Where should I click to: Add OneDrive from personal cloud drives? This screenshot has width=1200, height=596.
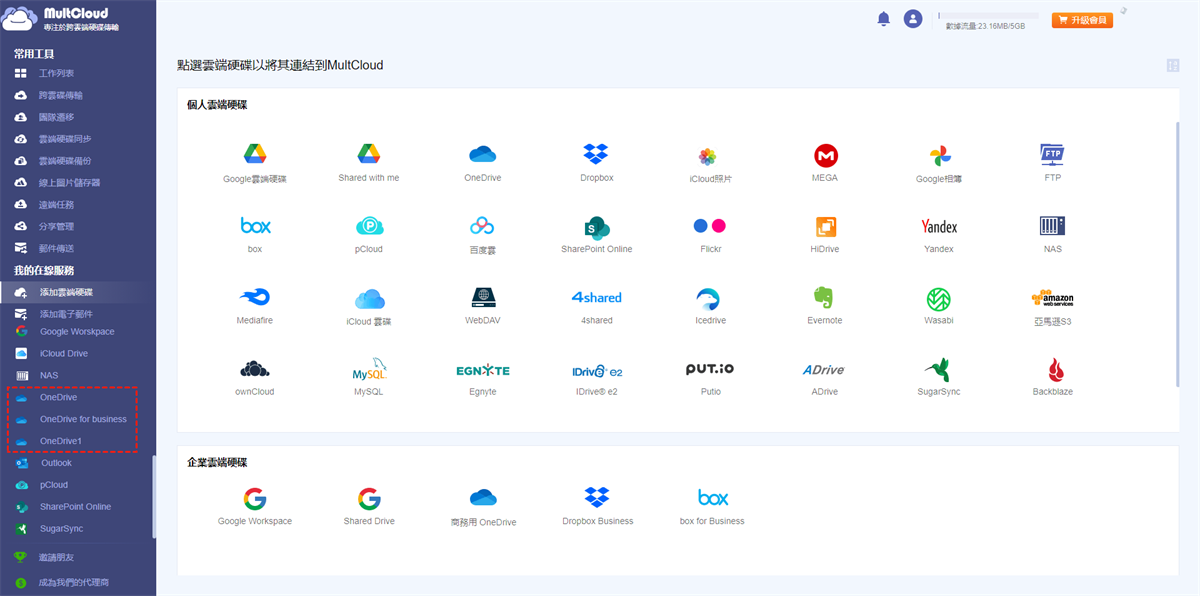pos(483,154)
